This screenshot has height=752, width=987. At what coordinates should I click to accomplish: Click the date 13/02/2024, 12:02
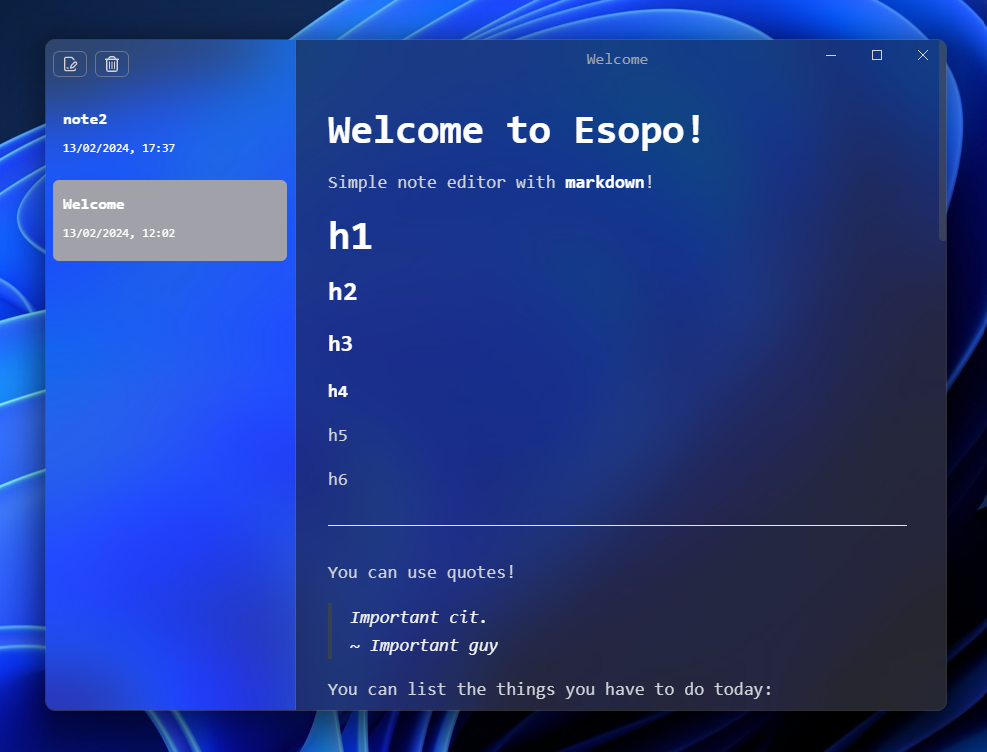point(119,233)
